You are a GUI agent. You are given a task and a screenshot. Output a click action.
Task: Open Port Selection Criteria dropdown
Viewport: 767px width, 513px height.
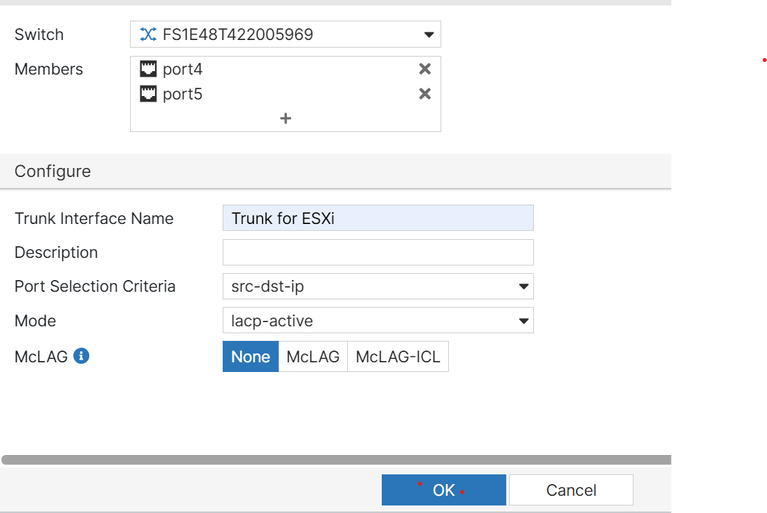[x=378, y=287]
